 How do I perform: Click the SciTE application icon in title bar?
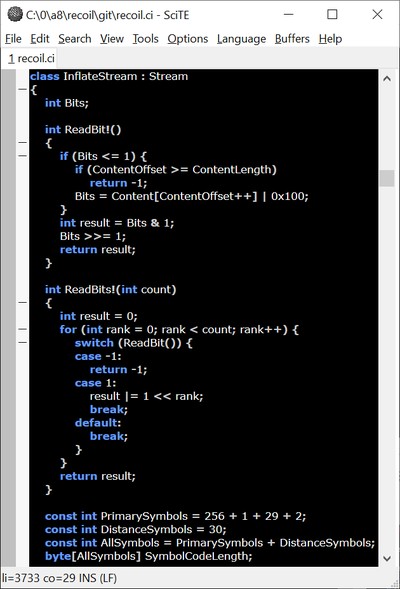(x=15, y=15)
